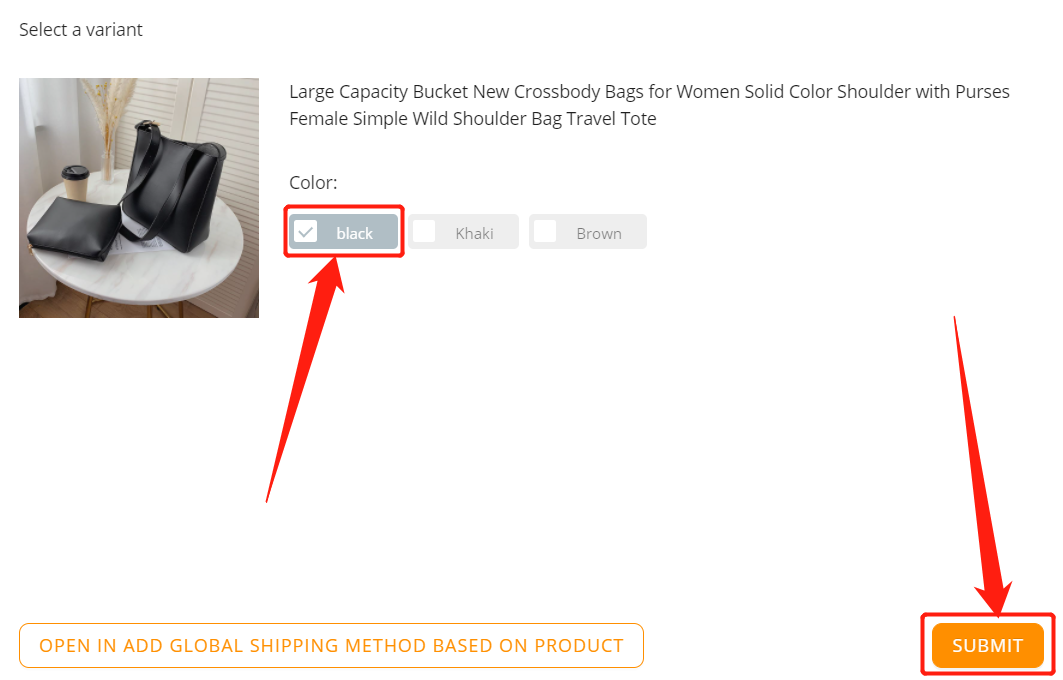Open the product bag thumbnail image
1063x680 pixels.
139,198
